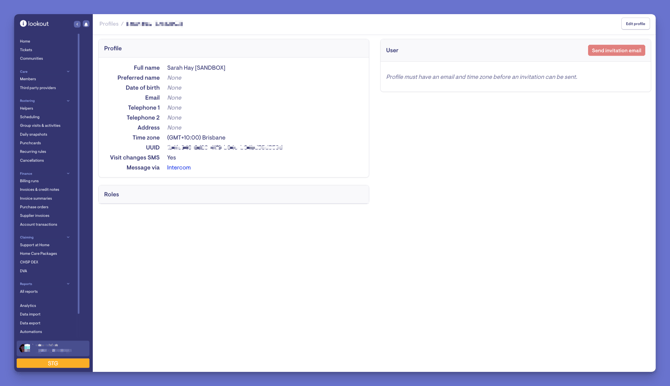Screen dimensions: 670x386
Task: Open Daily snapshots
Action: coord(33,135)
